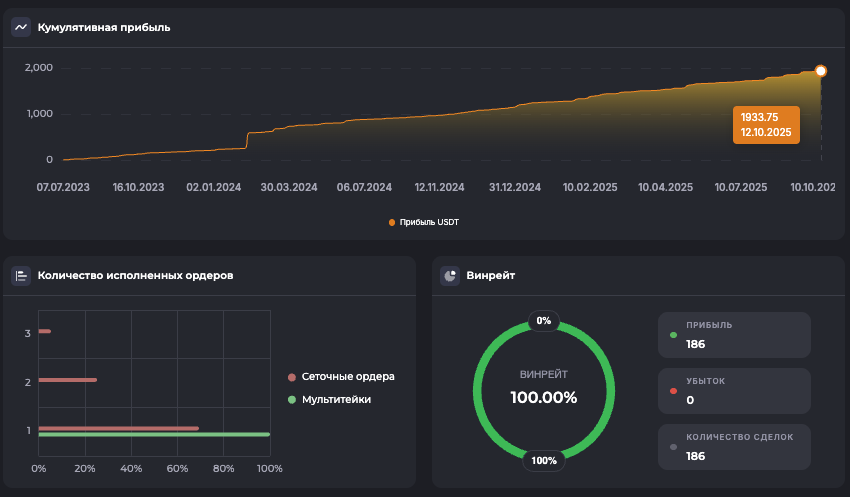Screen dimensions: 850x497
Task: Click the 100% label on winrate donut
Action: point(544,461)
